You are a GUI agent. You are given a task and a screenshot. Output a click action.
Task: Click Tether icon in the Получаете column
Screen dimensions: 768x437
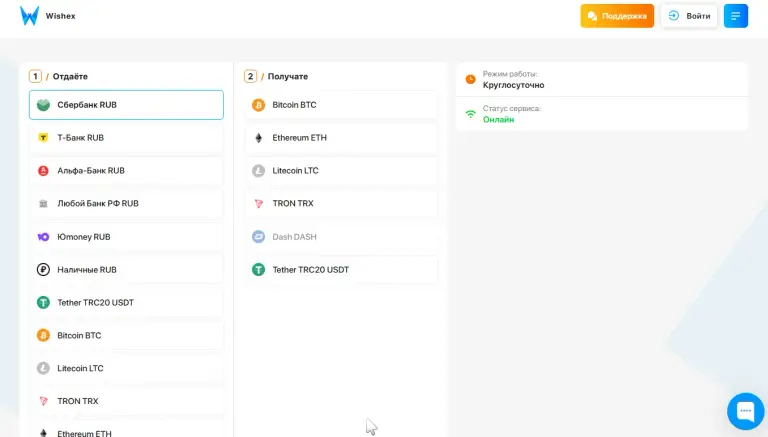click(x=258, y=269)
